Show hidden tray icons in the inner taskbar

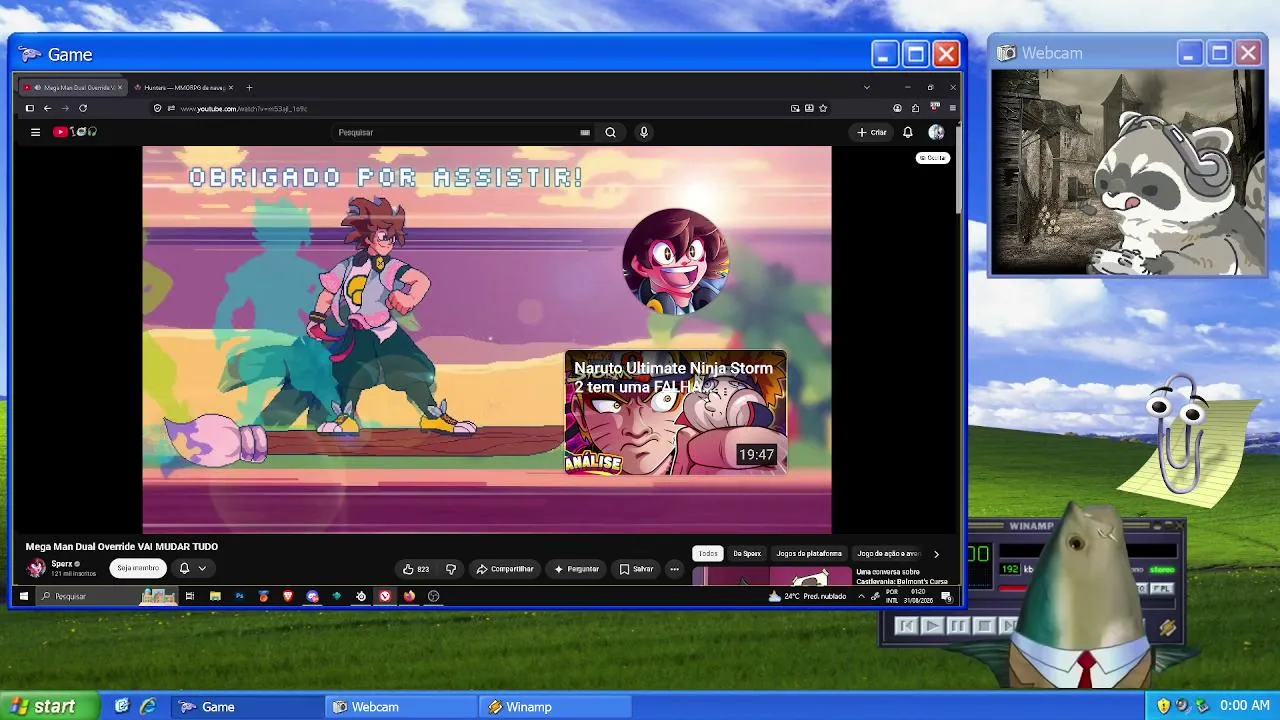(x=861, y=596)
